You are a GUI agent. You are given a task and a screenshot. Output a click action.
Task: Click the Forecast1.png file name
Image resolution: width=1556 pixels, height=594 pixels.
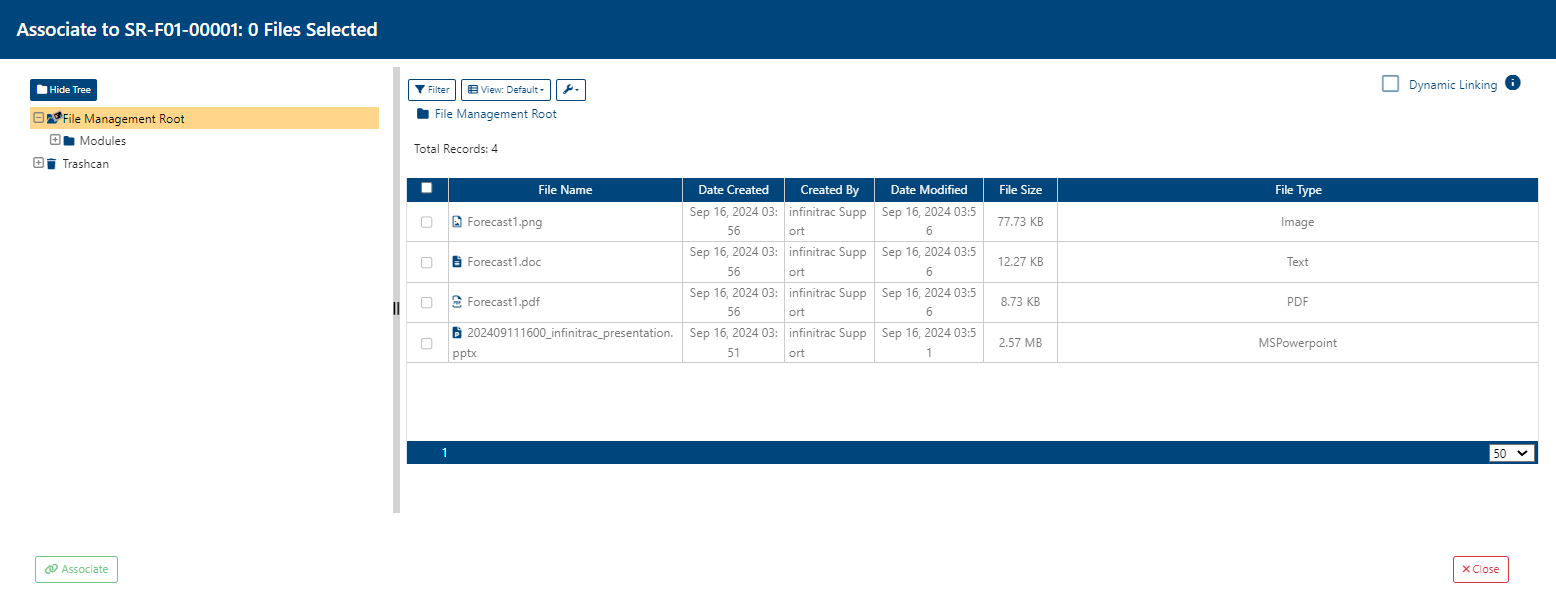505,222
